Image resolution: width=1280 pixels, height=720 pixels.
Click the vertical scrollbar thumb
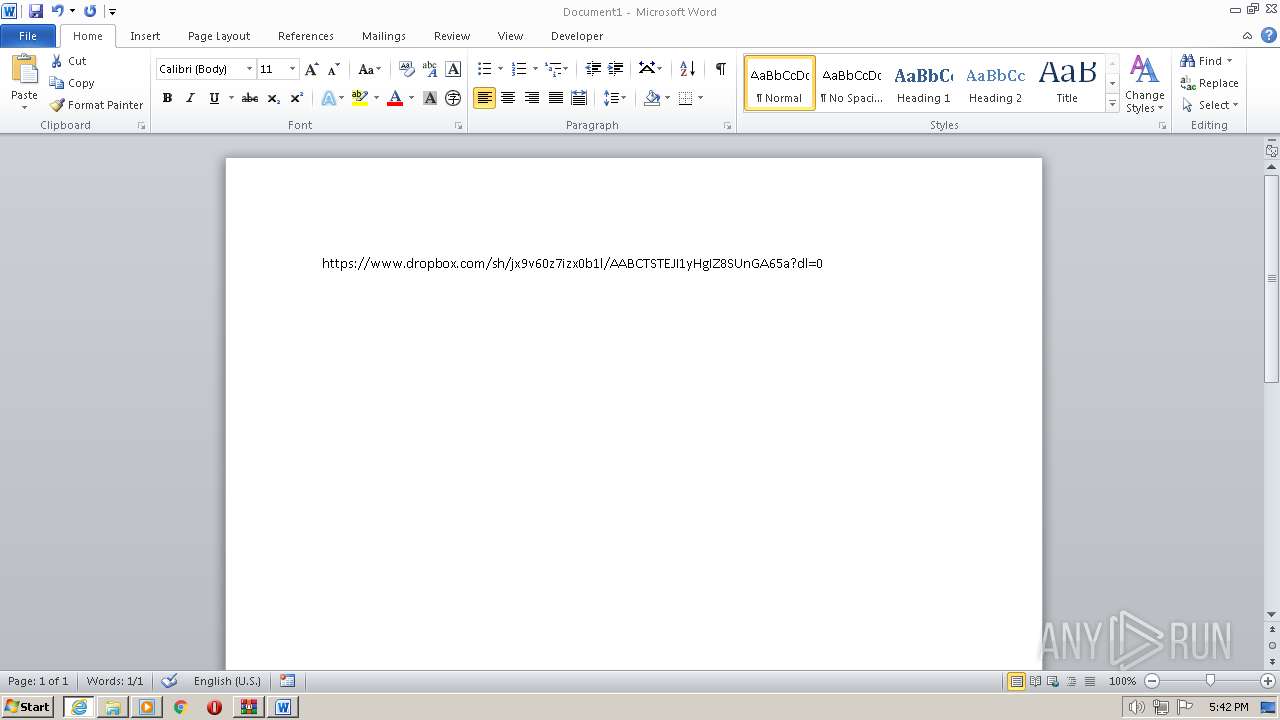1271,277
